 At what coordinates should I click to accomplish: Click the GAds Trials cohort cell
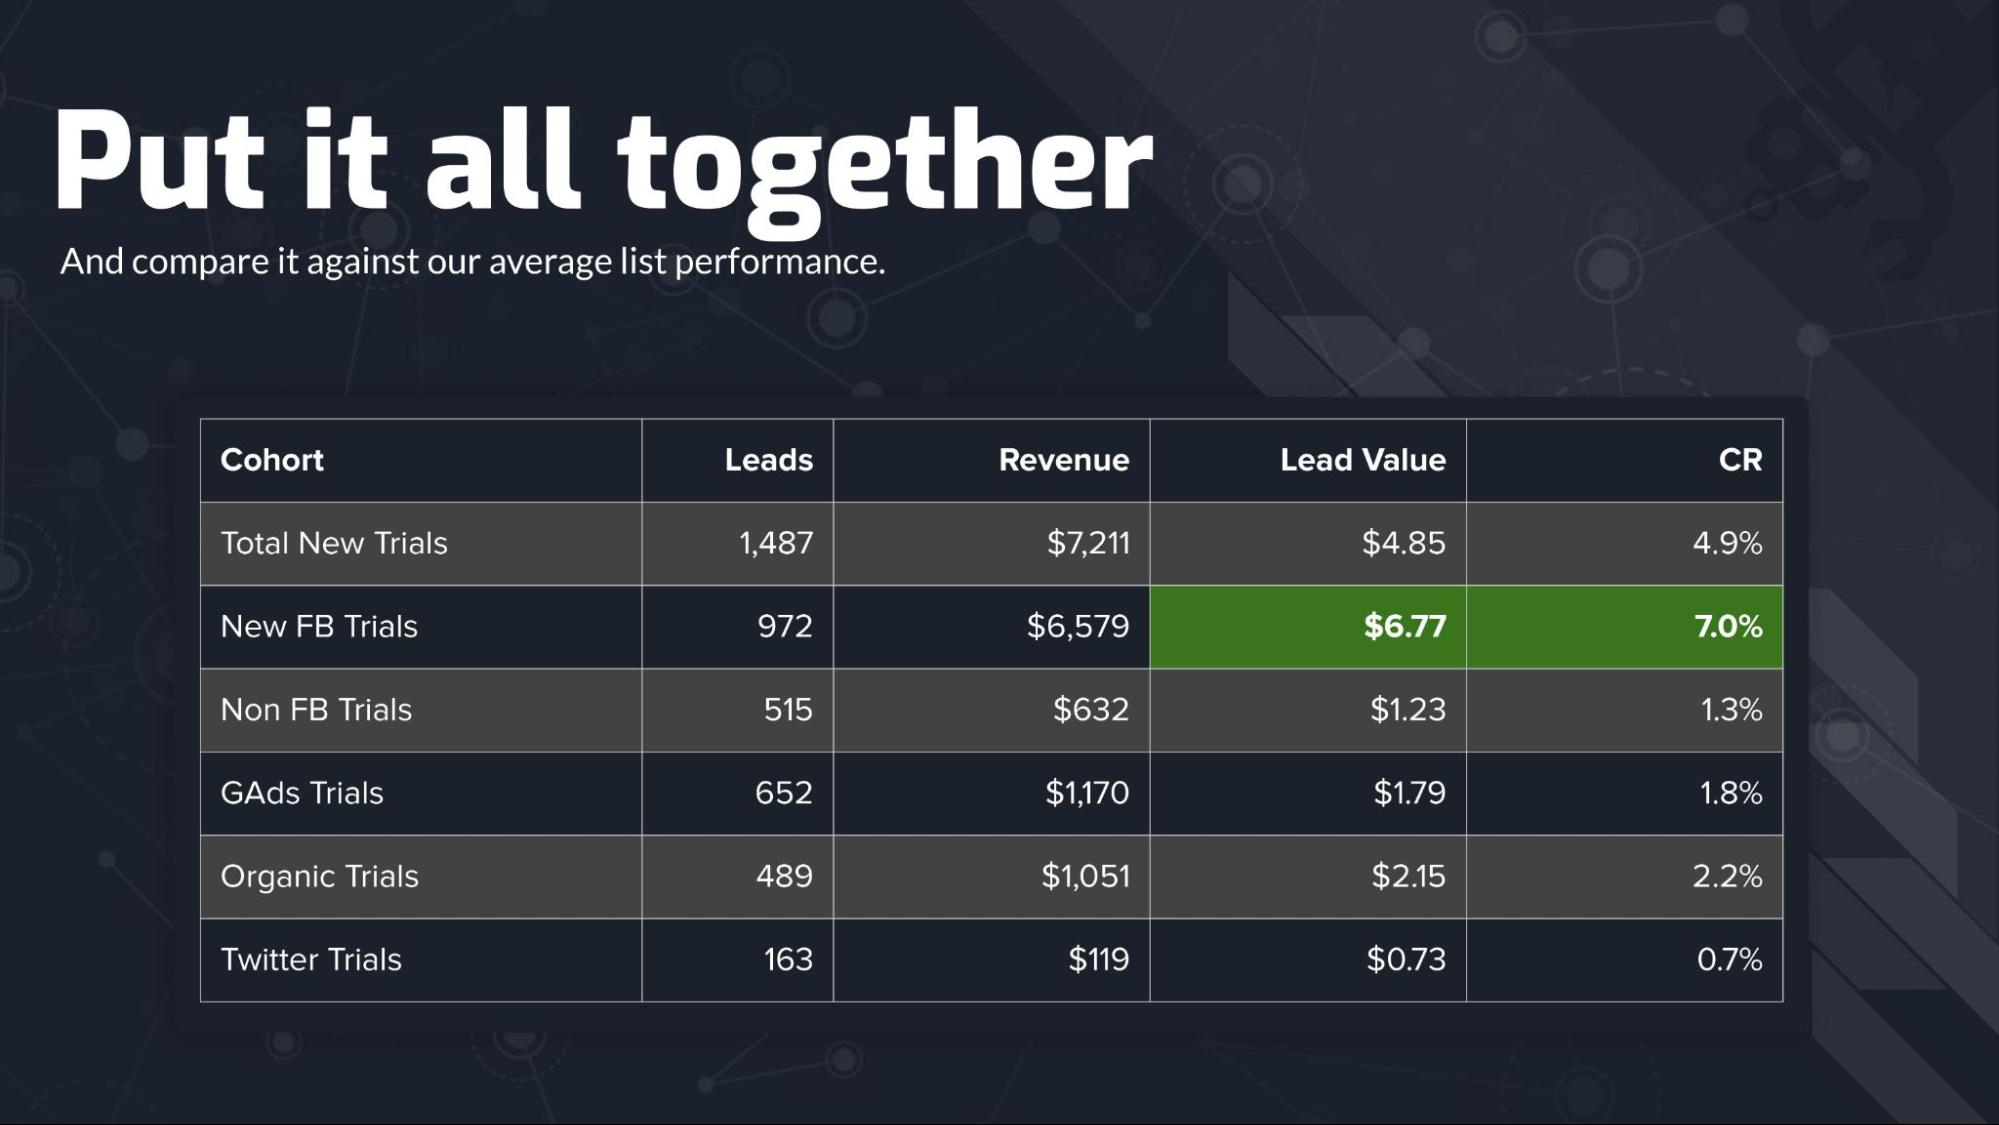pyautogui.click(x=302, y=793)
